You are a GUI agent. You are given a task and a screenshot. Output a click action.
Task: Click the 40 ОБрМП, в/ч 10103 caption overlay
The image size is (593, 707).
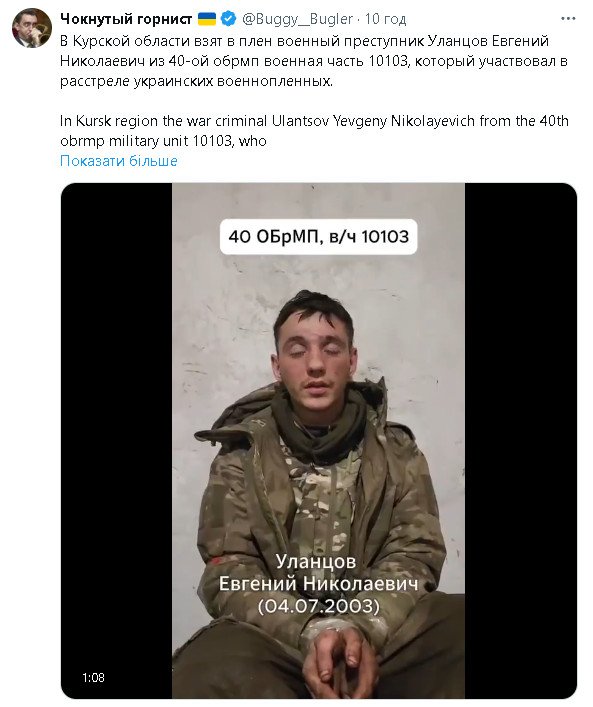(318, 237)
